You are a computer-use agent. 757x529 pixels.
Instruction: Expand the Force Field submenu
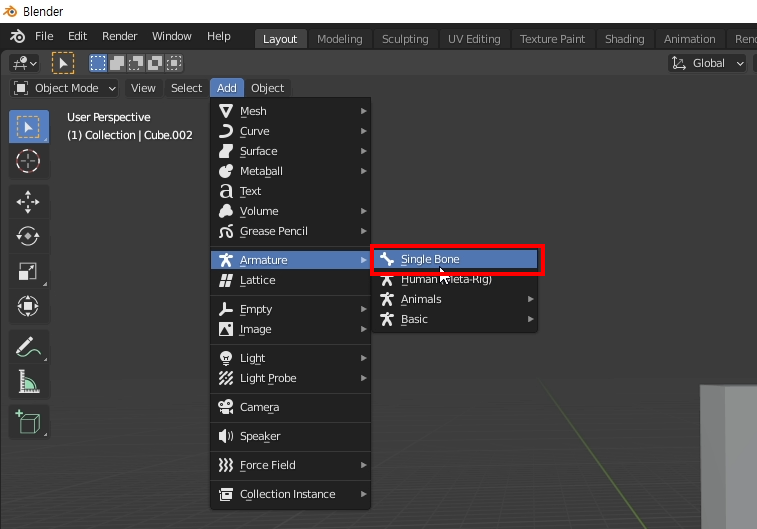(291, 465)
